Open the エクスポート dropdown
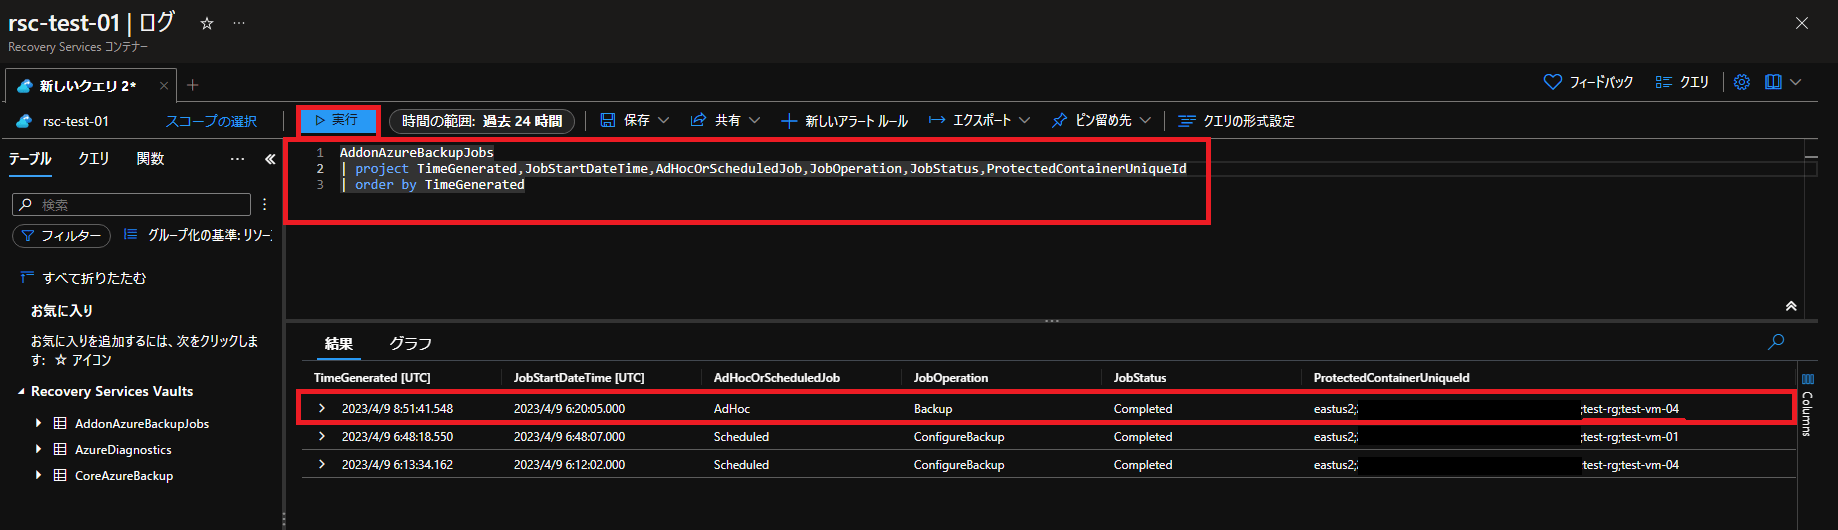The height and width of the screenshot is (530, 1838). click(x=979, y=120)
